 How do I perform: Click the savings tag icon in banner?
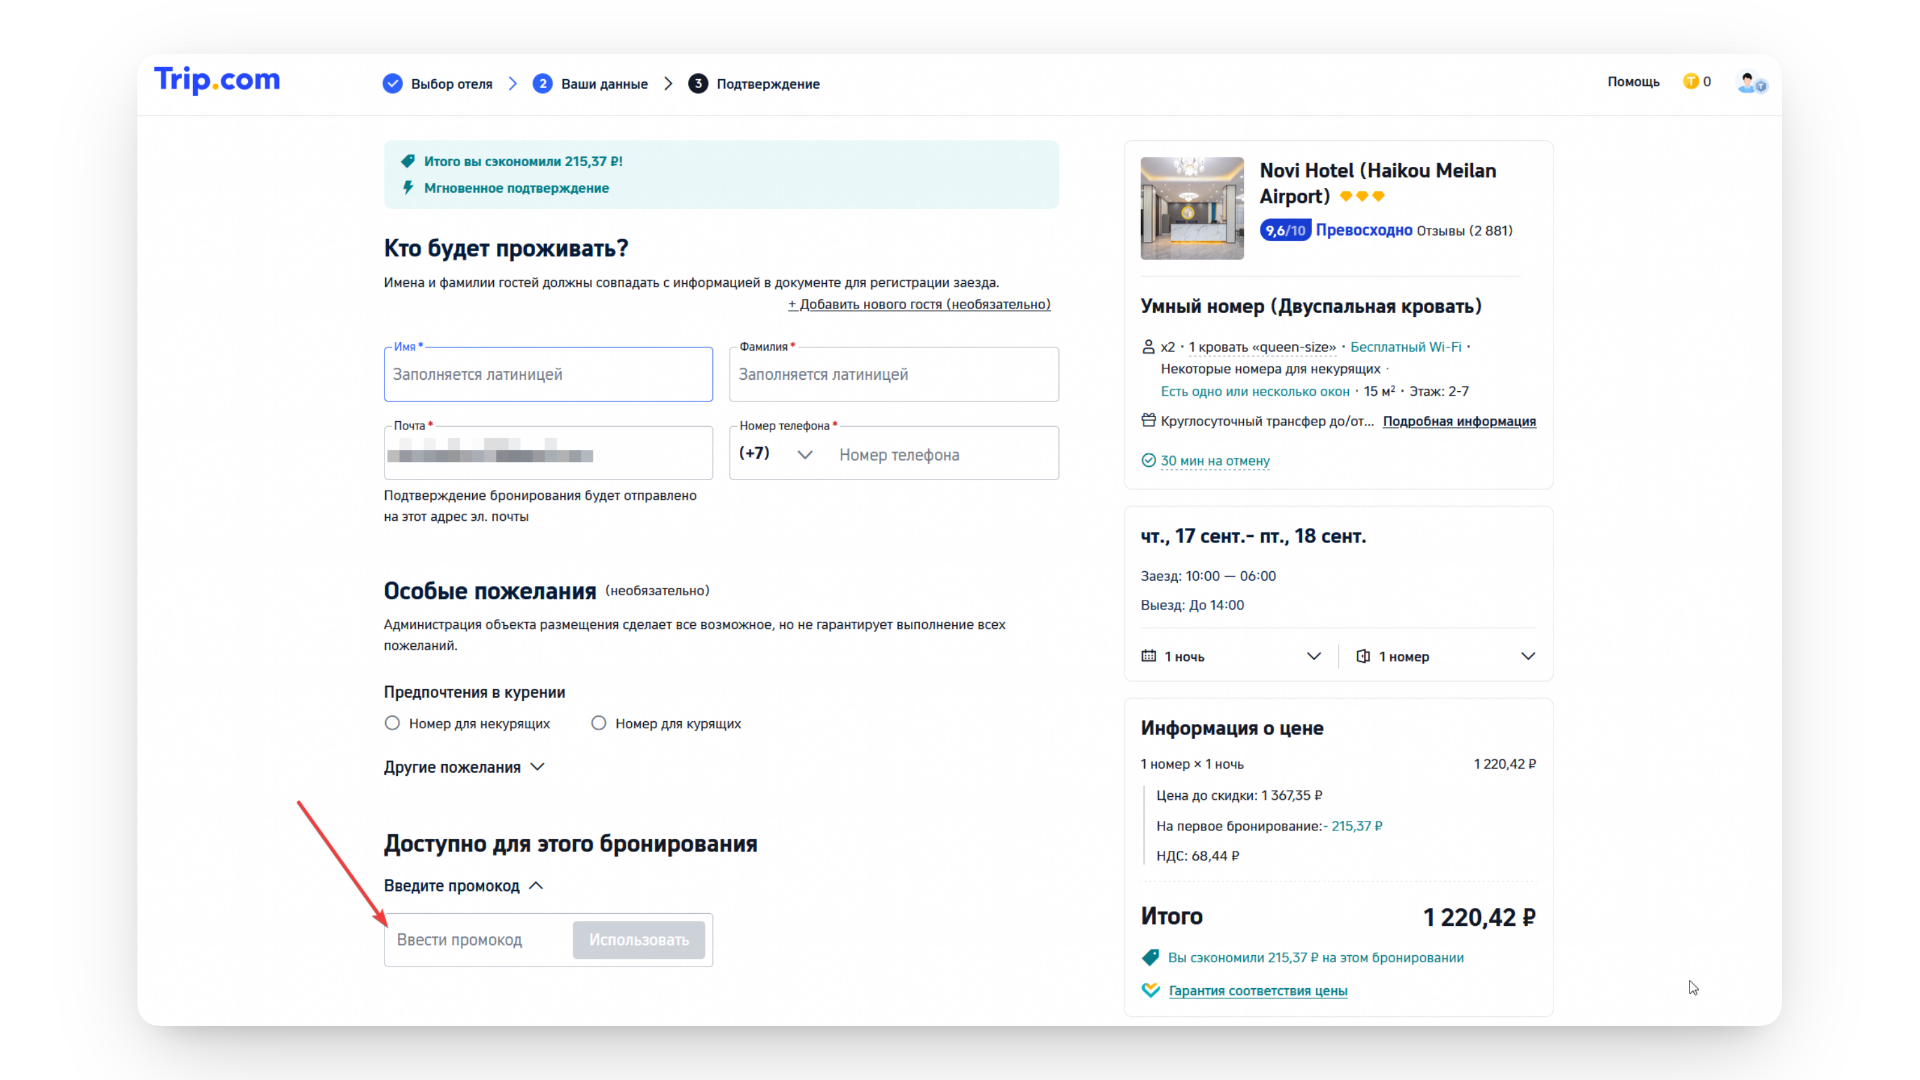click(408, 161)
